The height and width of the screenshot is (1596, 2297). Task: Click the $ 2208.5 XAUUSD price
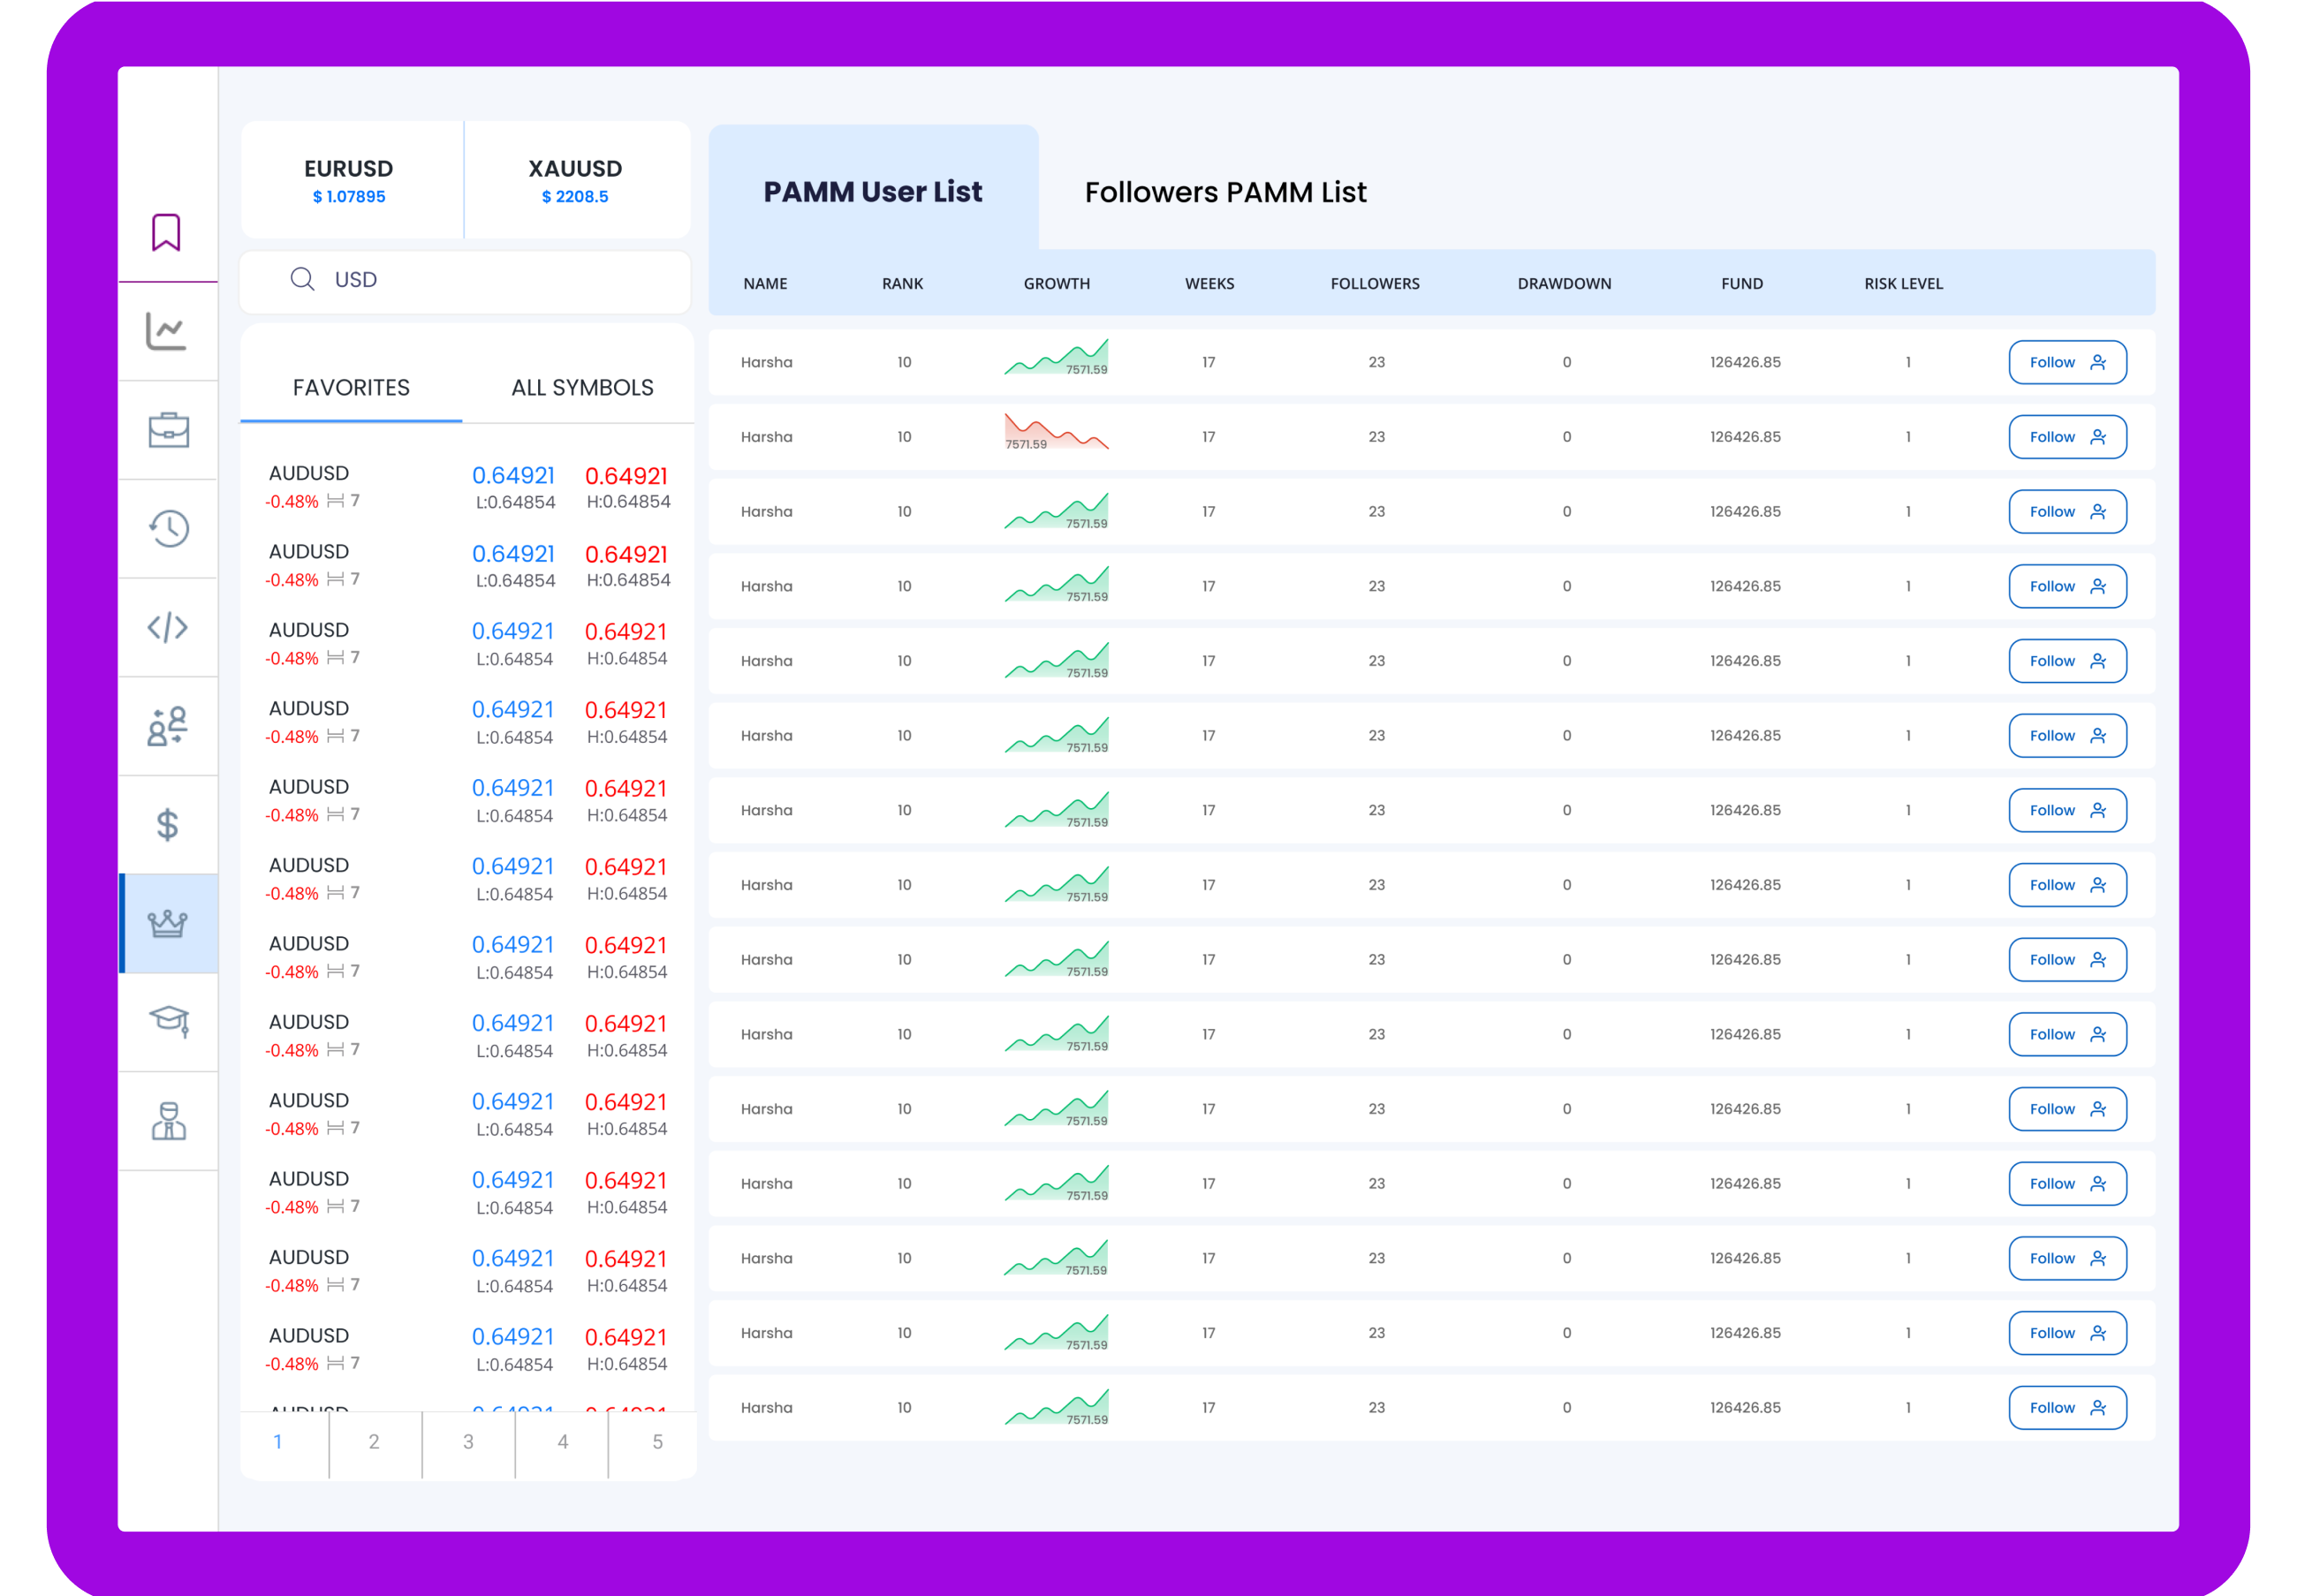pos(575,197)
